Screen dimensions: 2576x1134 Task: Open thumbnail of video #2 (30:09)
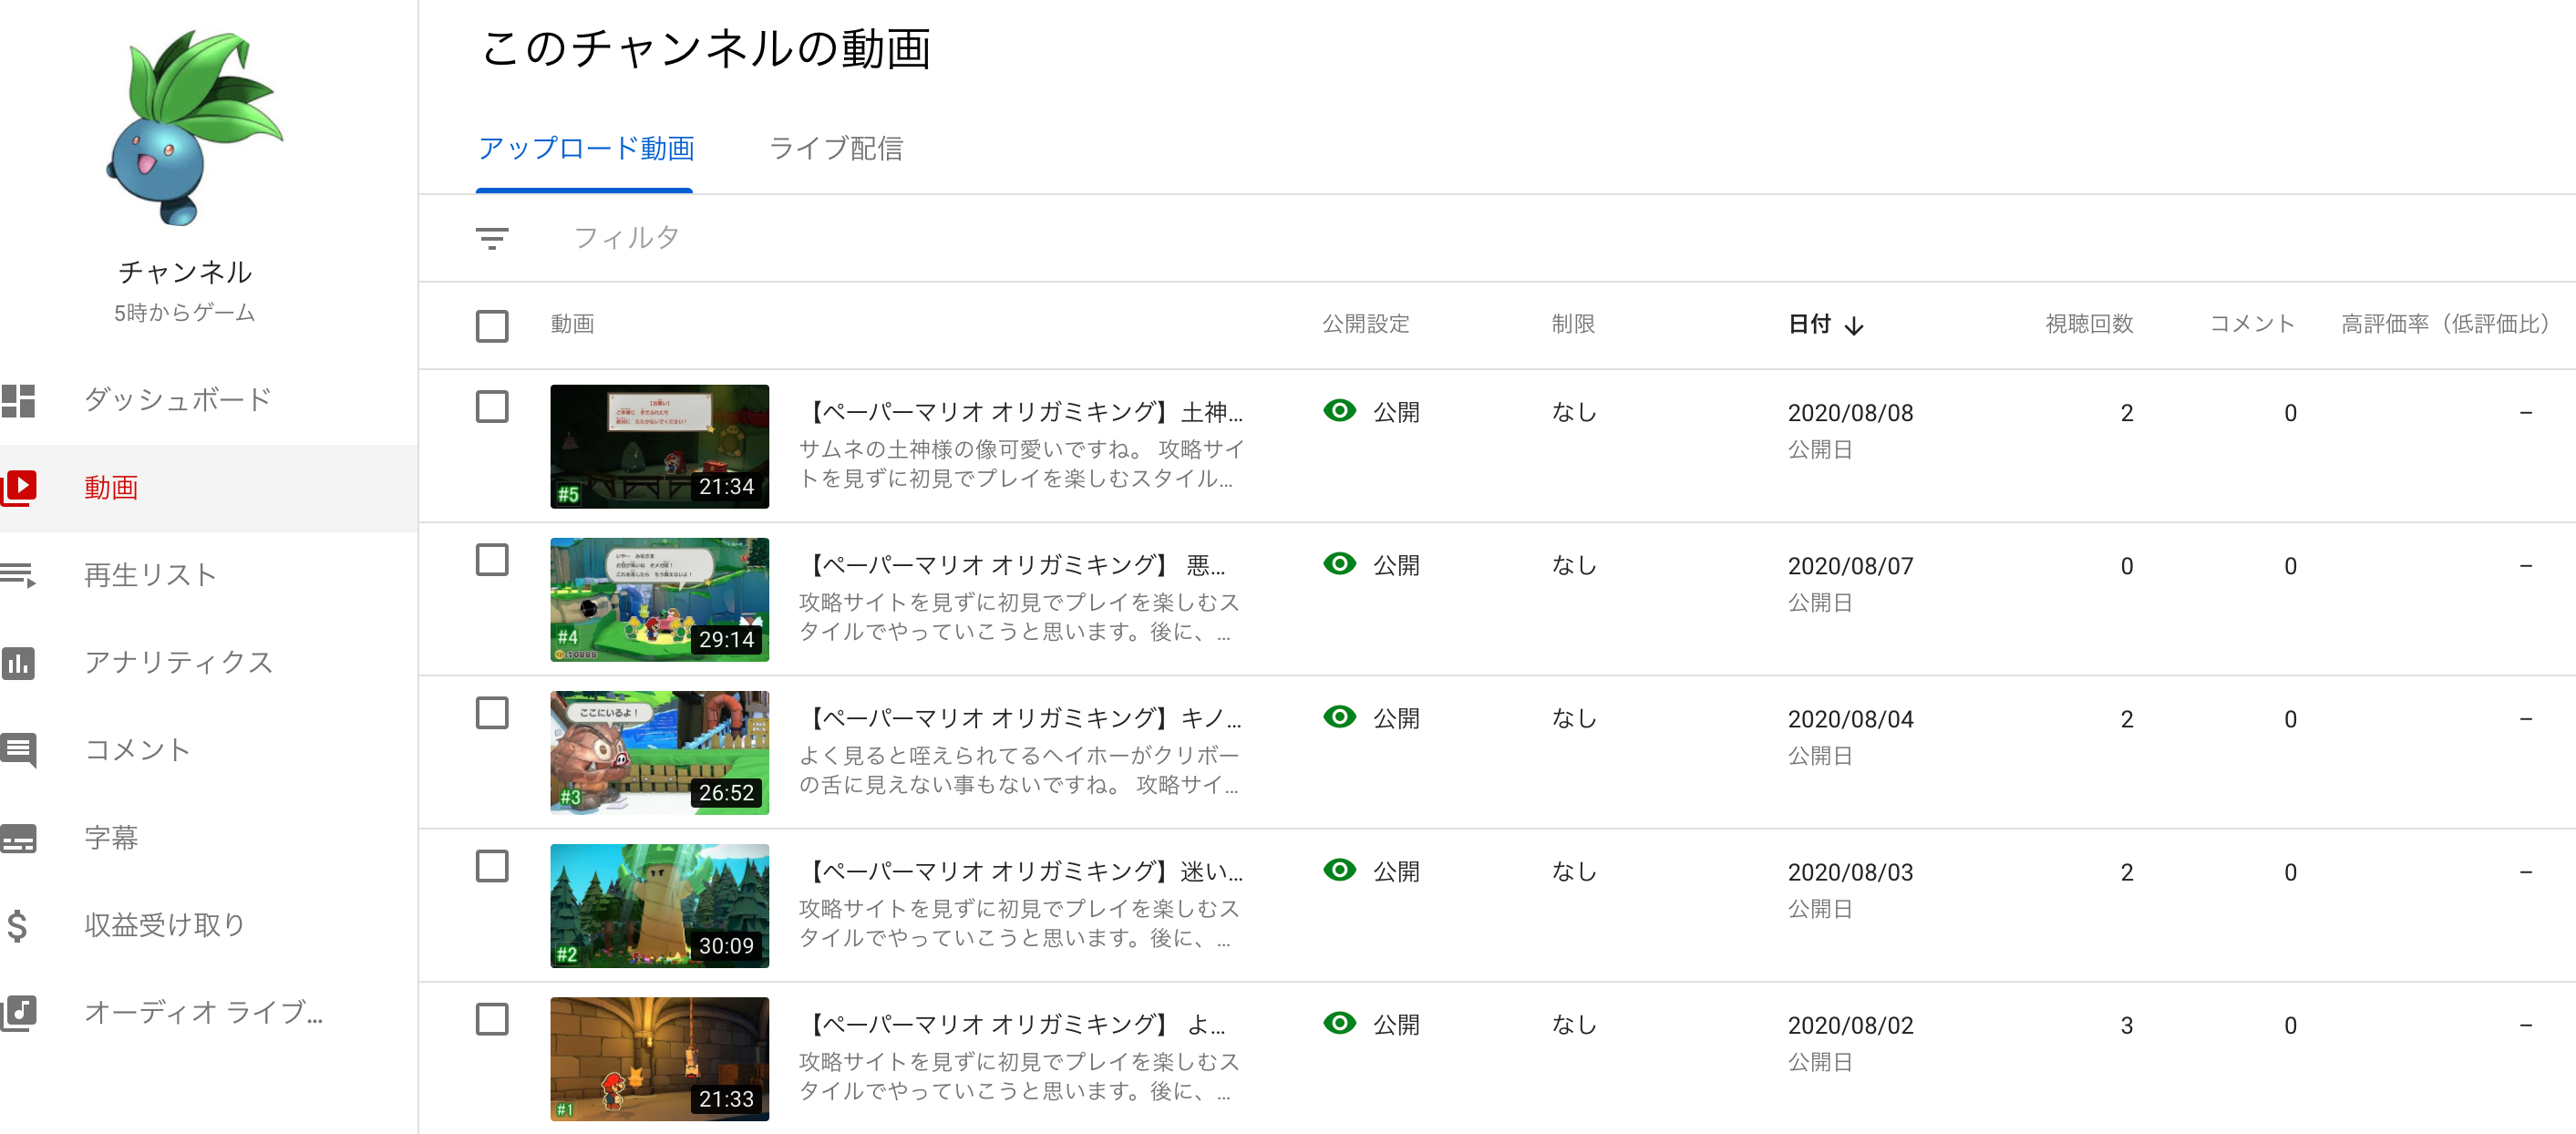(659, 906)
